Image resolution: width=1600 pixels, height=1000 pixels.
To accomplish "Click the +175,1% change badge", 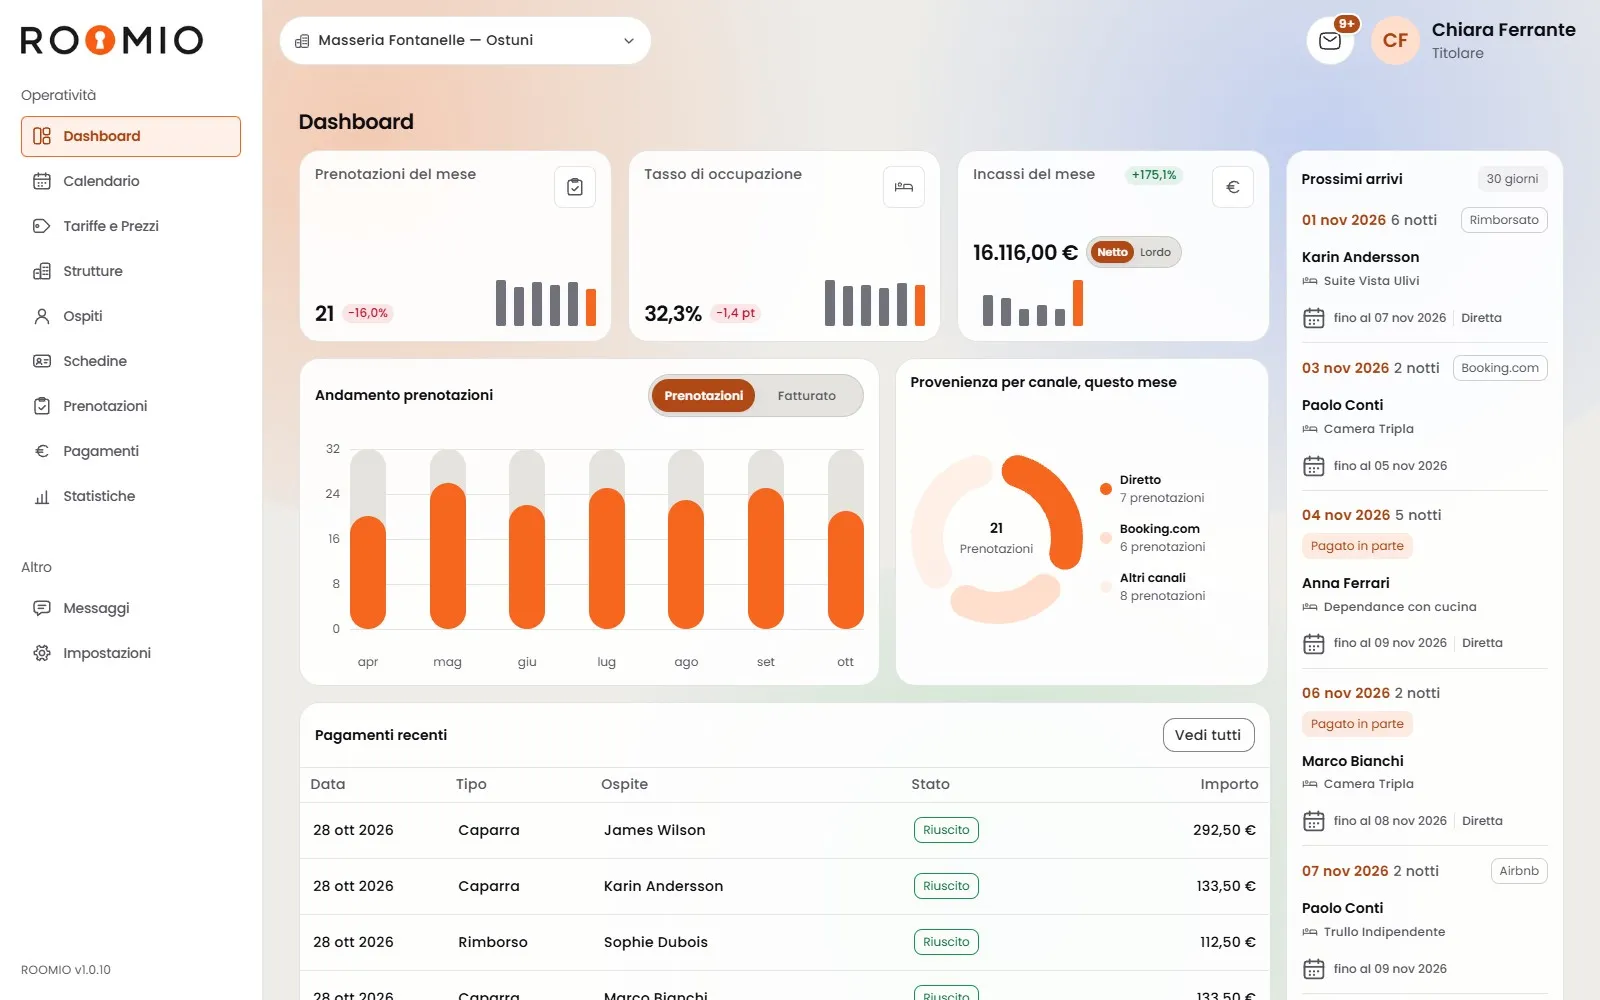I will pyautogui.click(x=1154, y=175).
